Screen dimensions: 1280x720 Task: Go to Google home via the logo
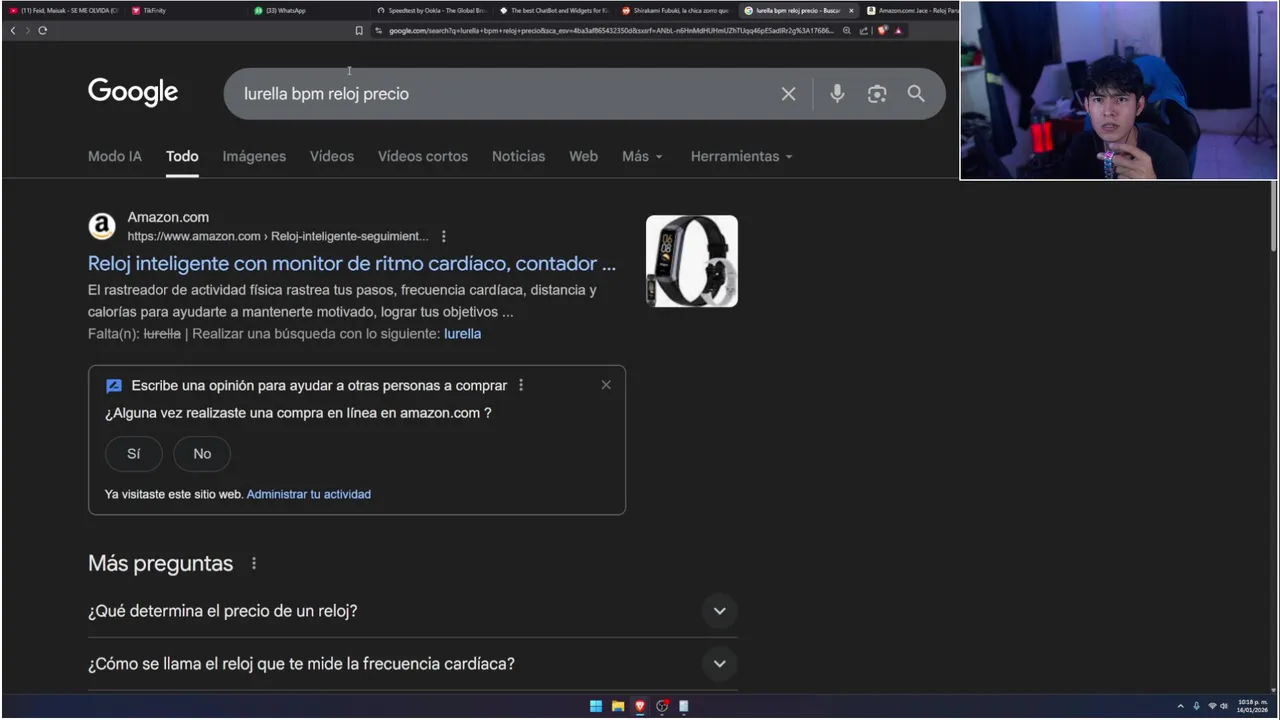coord(133,93)
